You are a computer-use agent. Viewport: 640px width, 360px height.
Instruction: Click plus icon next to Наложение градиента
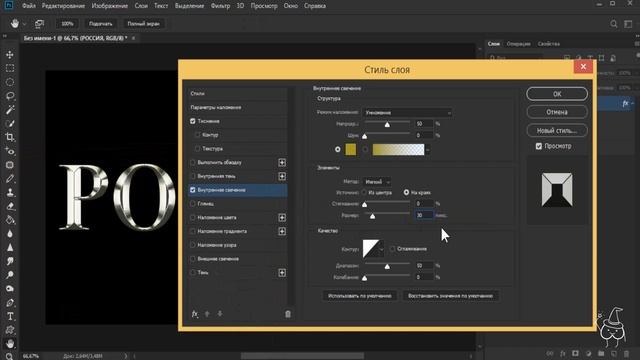(x=282, y=231)
